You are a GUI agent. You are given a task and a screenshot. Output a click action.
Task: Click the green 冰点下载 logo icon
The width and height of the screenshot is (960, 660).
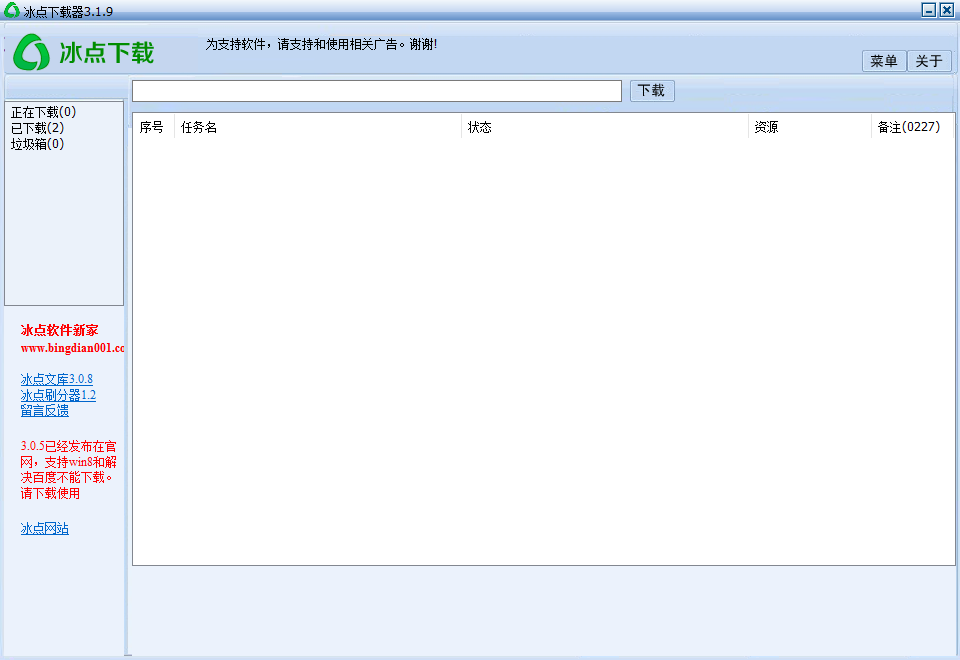pyautogui.click(x=31, y=52)
